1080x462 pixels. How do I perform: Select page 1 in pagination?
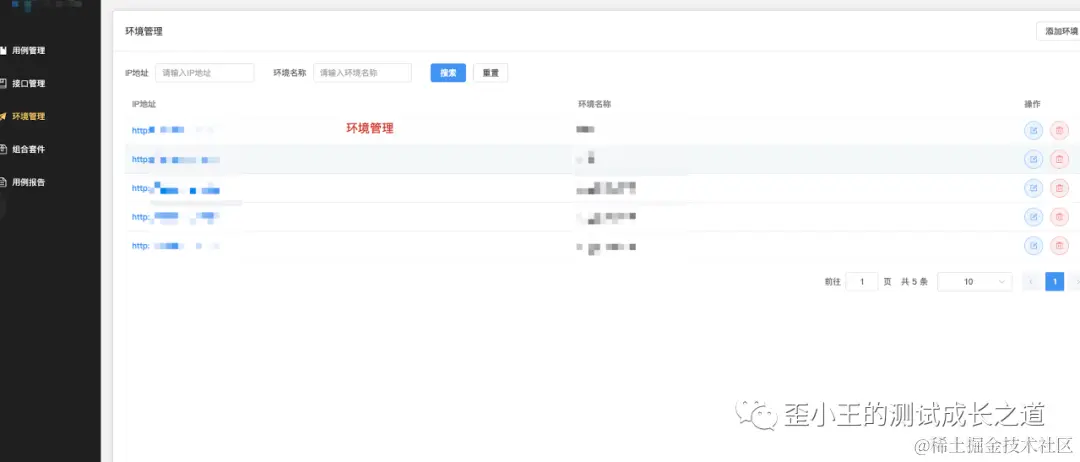tap(1055, 282)
